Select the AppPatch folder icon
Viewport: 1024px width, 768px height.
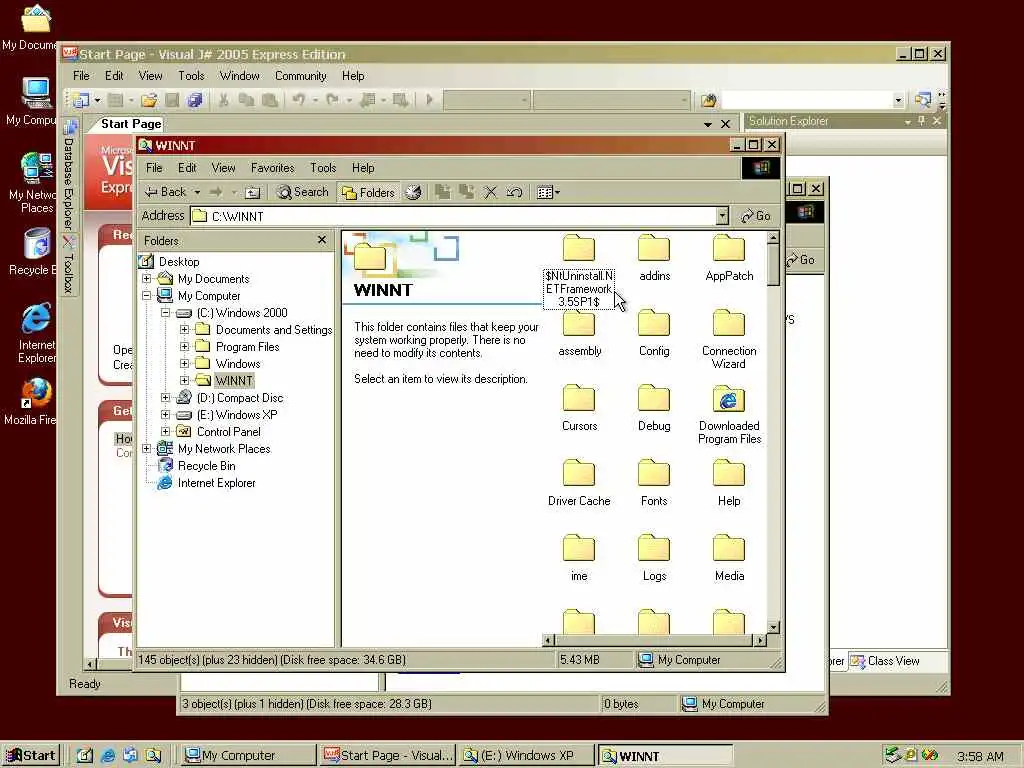(729, 249)
